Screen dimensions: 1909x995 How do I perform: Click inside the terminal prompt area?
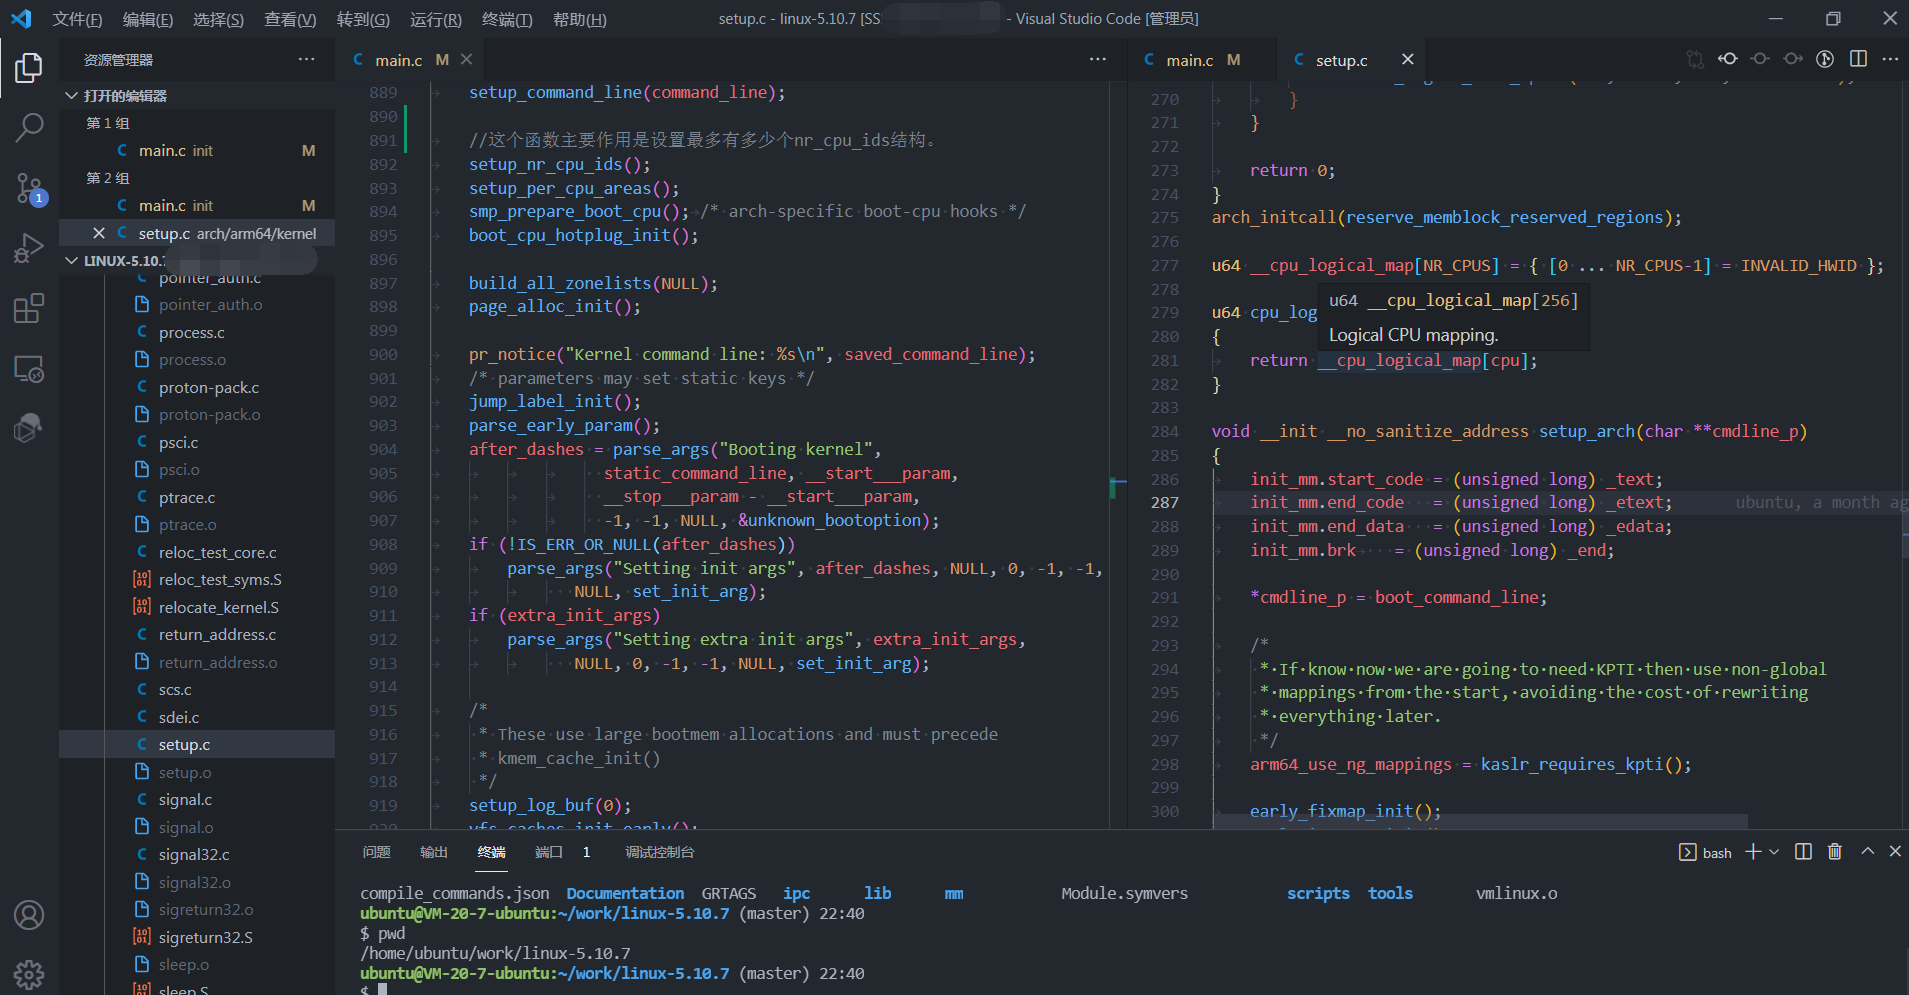(382, 989)
